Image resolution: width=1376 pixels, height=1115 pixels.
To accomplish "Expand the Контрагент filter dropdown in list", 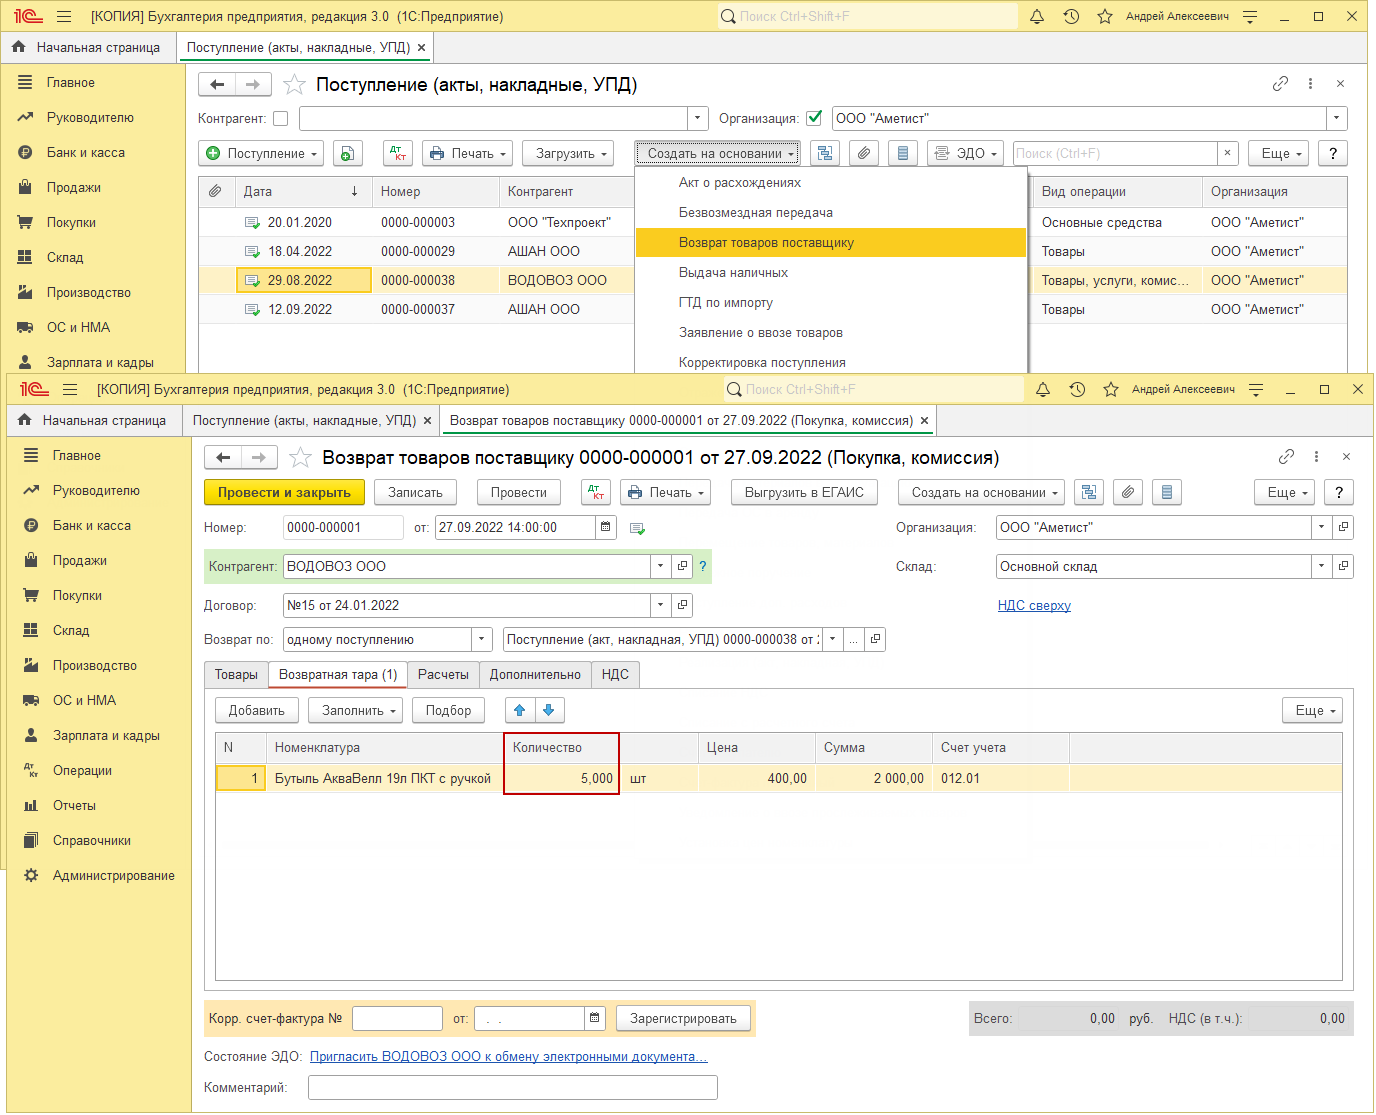I will (698, 118).
